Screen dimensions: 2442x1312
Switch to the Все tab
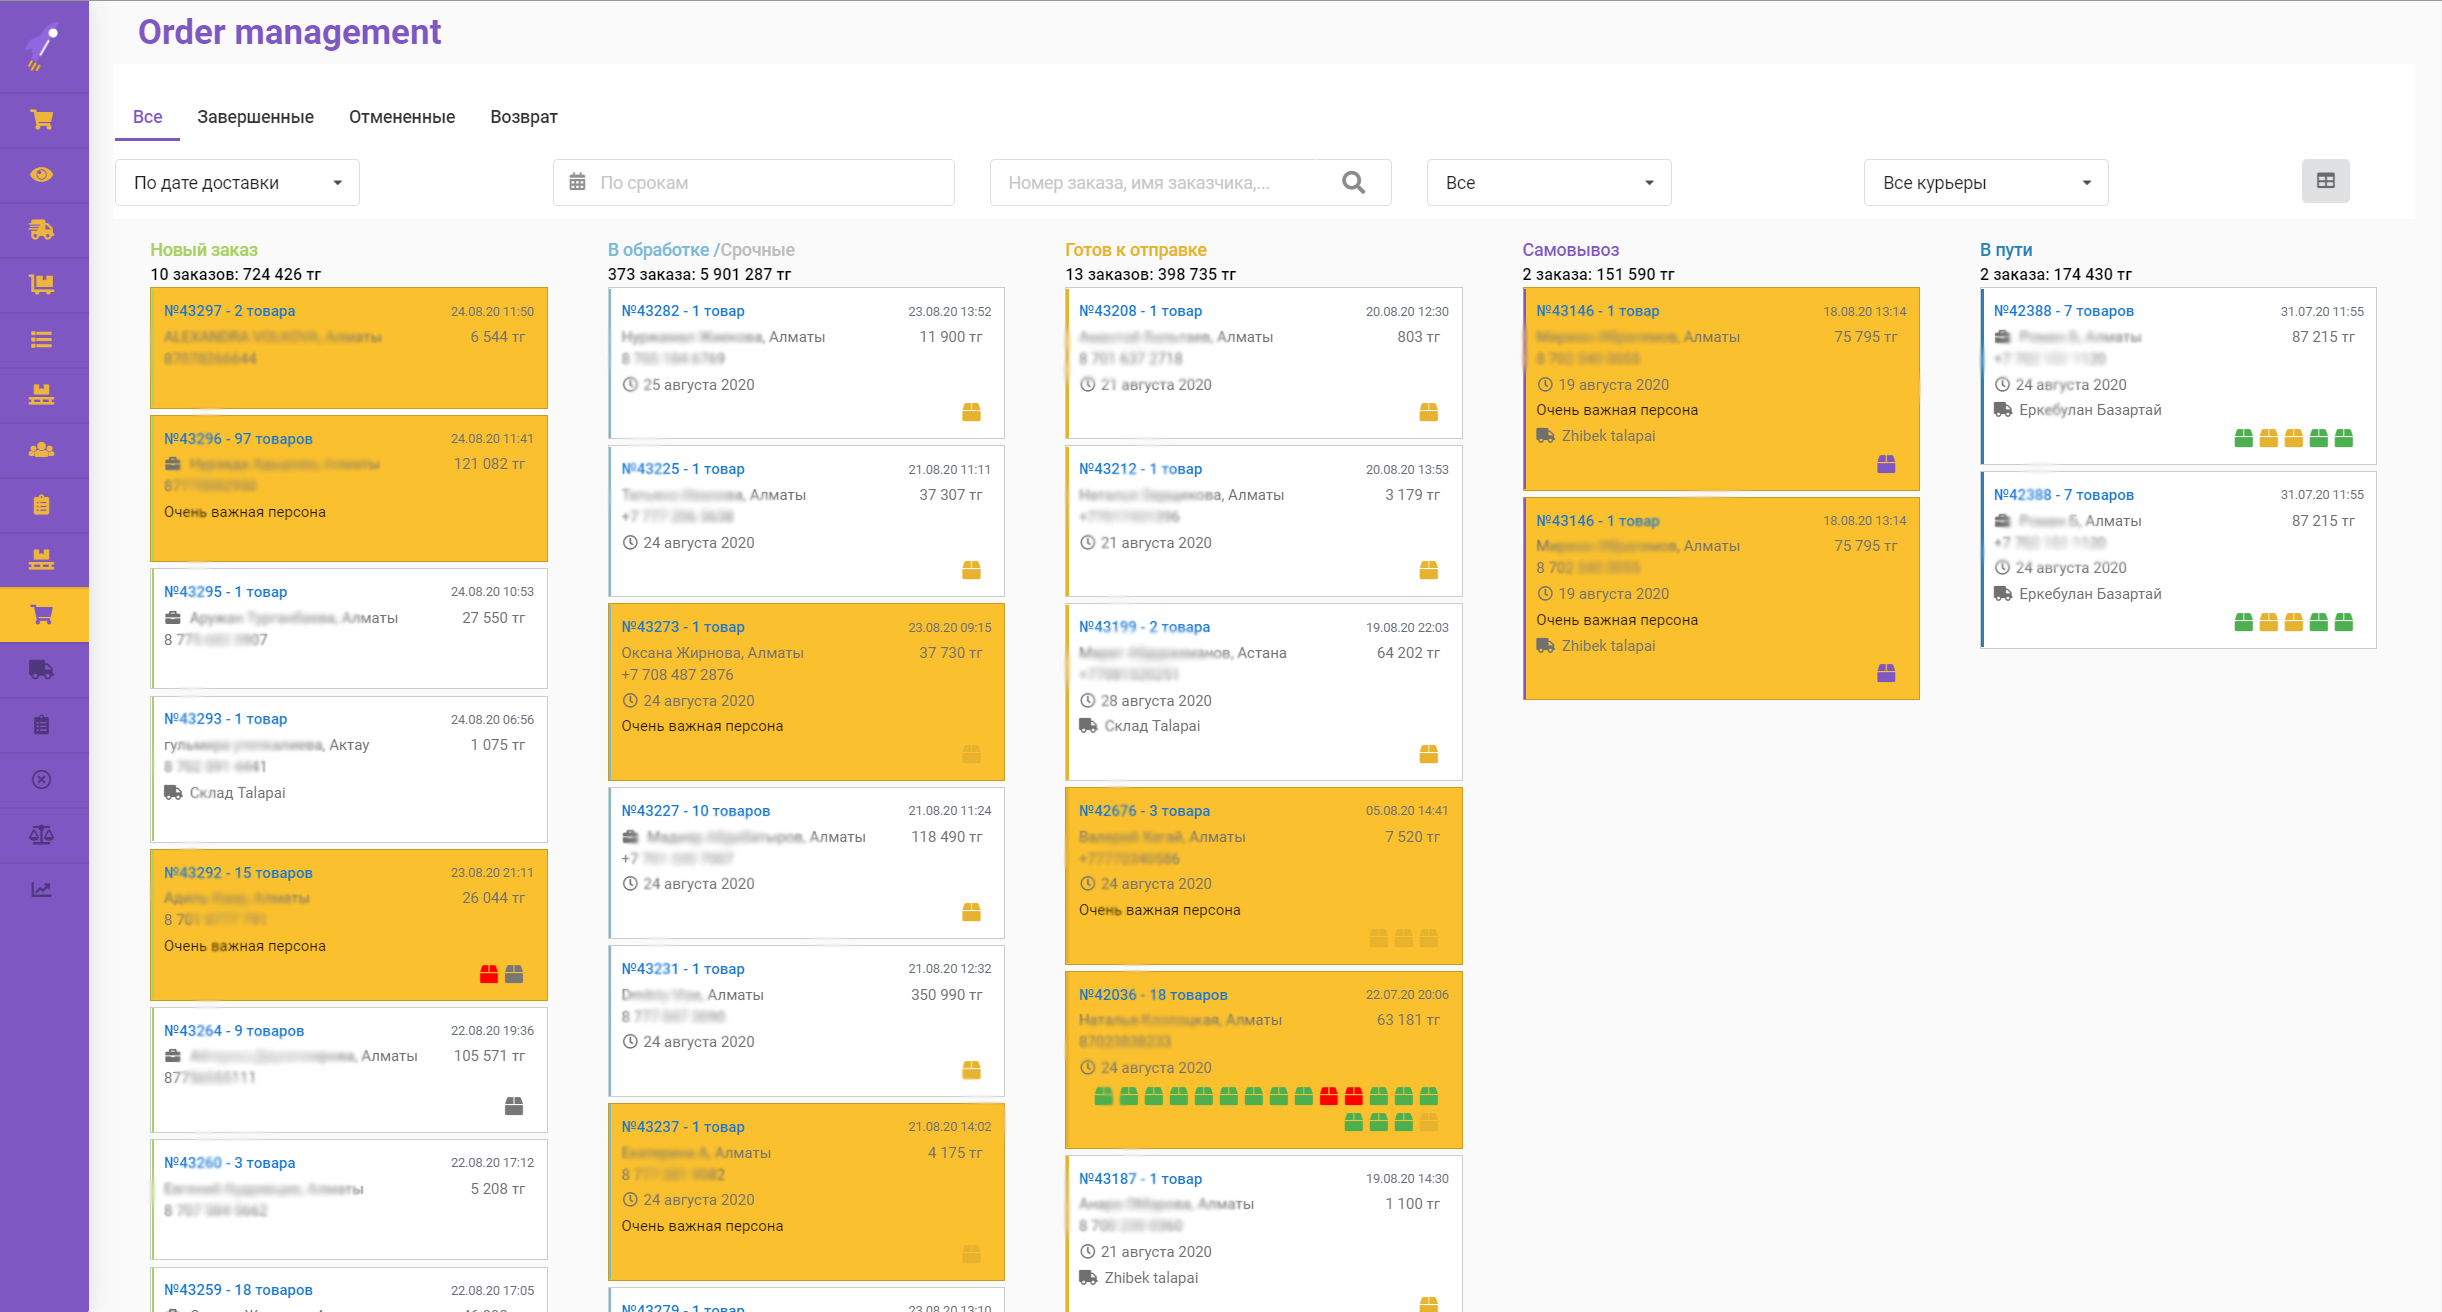148,117
